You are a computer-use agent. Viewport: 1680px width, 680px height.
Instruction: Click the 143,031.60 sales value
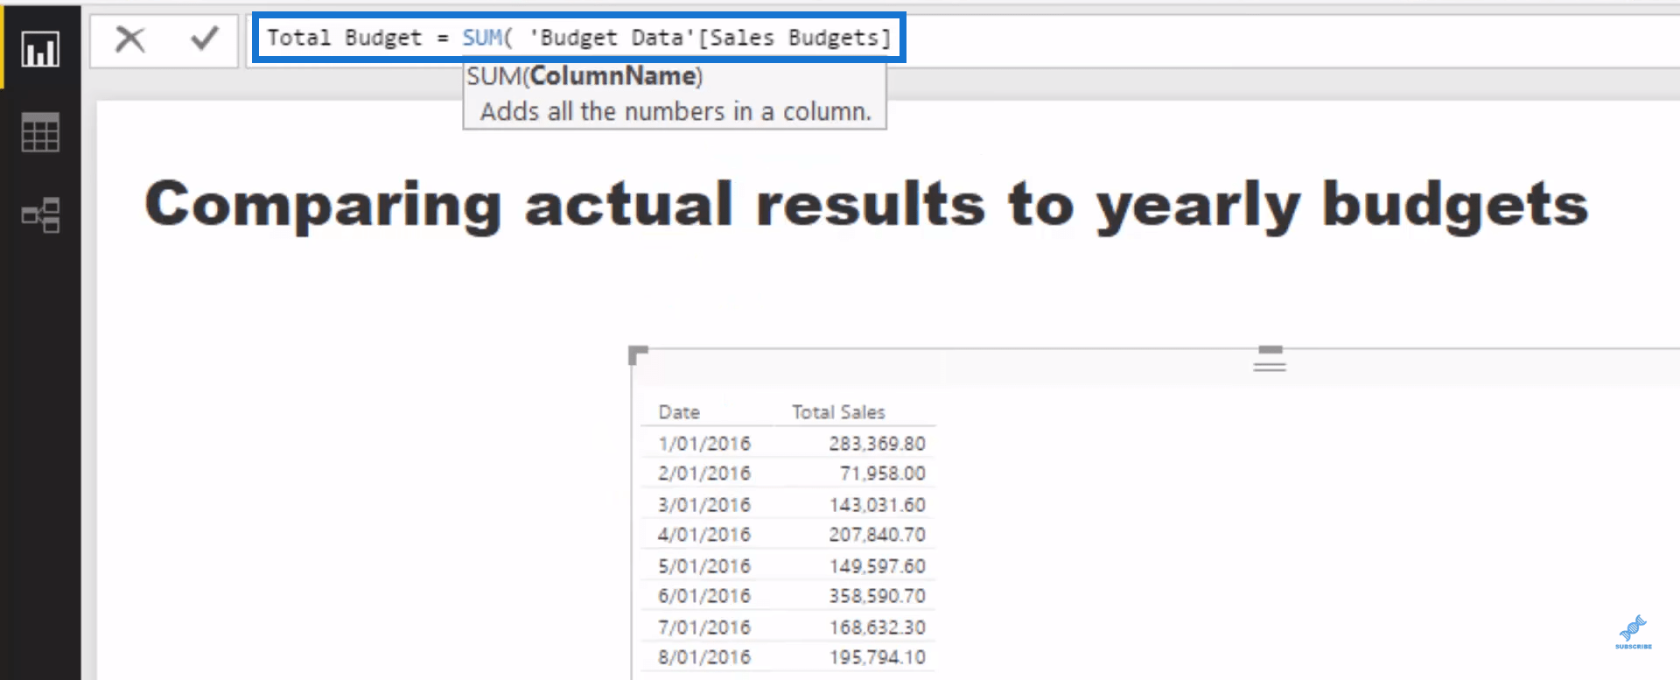pos(877,505)
